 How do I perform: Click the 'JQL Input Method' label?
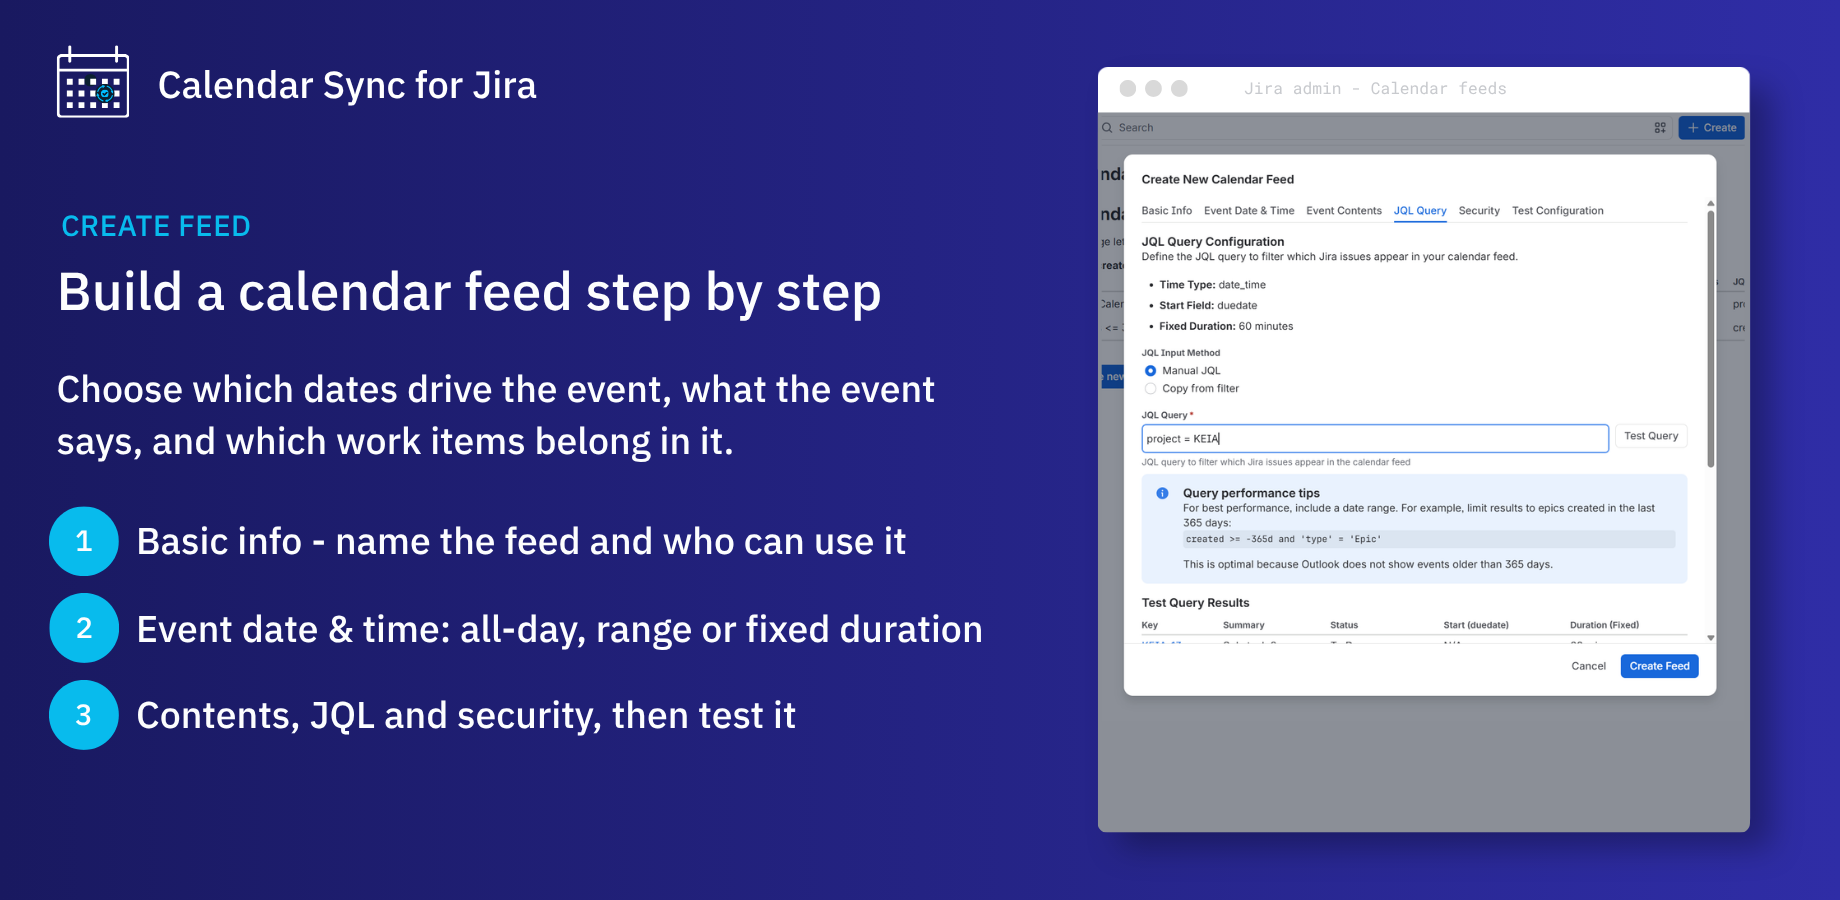coord(1180,353)
